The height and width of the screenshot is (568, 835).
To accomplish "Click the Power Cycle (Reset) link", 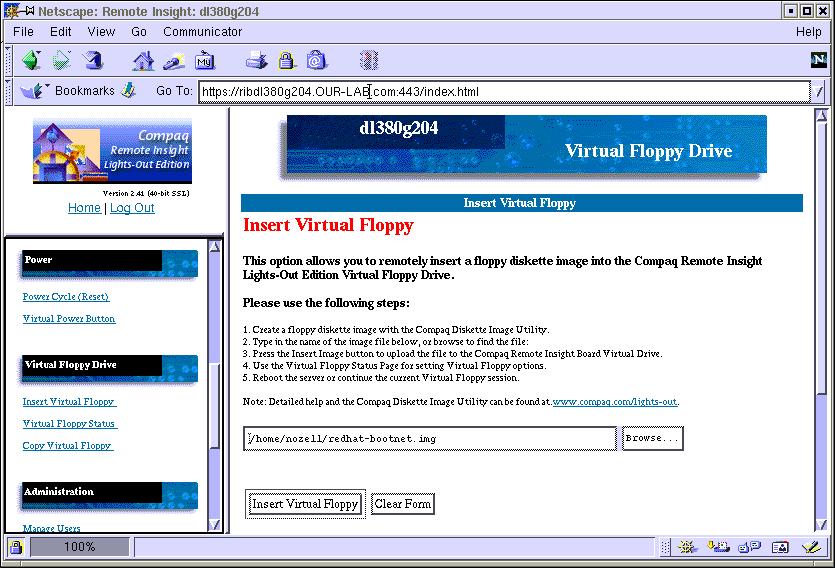I will (x=66, y=297).
